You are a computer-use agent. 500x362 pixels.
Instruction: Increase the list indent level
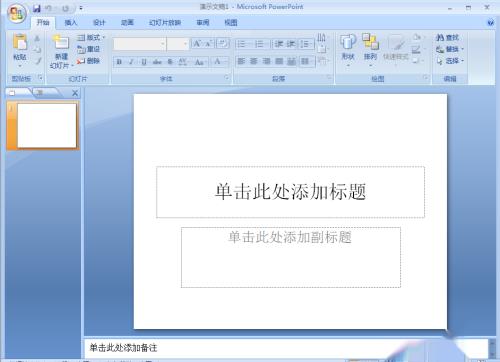(291, 44)
